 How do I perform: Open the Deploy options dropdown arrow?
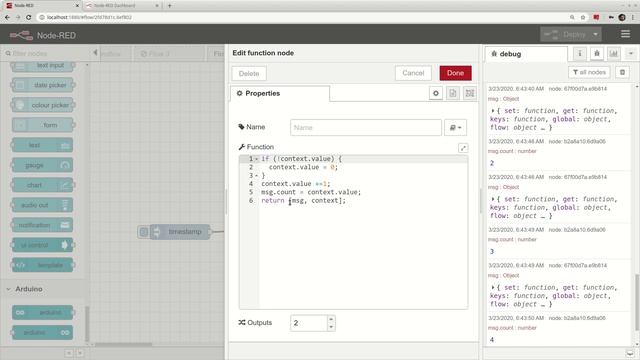coord(596,35)
